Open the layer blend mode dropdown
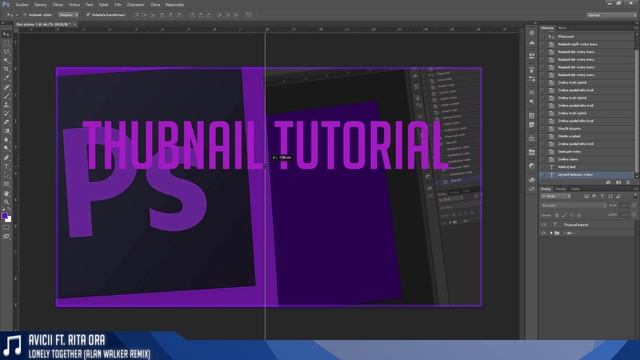 573,206
